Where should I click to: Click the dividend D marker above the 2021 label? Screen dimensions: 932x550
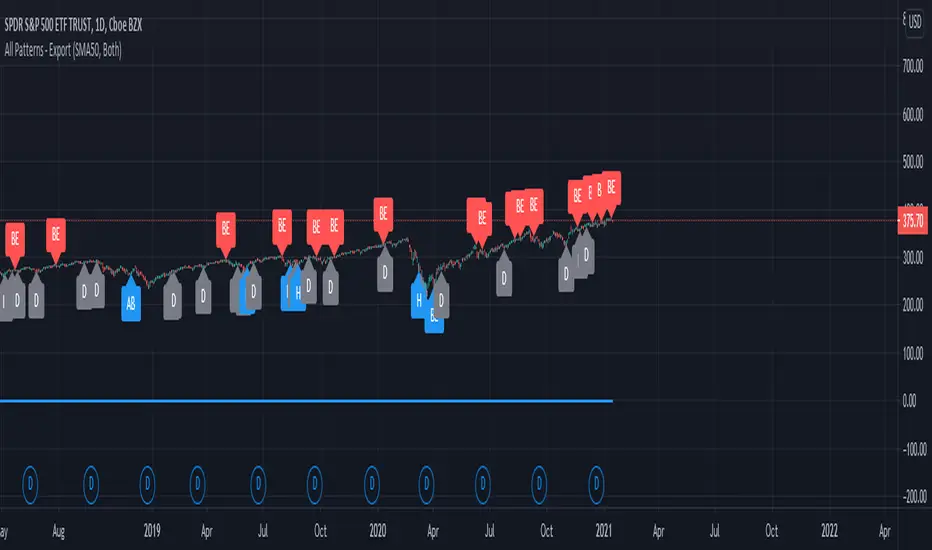pos(596,485)
